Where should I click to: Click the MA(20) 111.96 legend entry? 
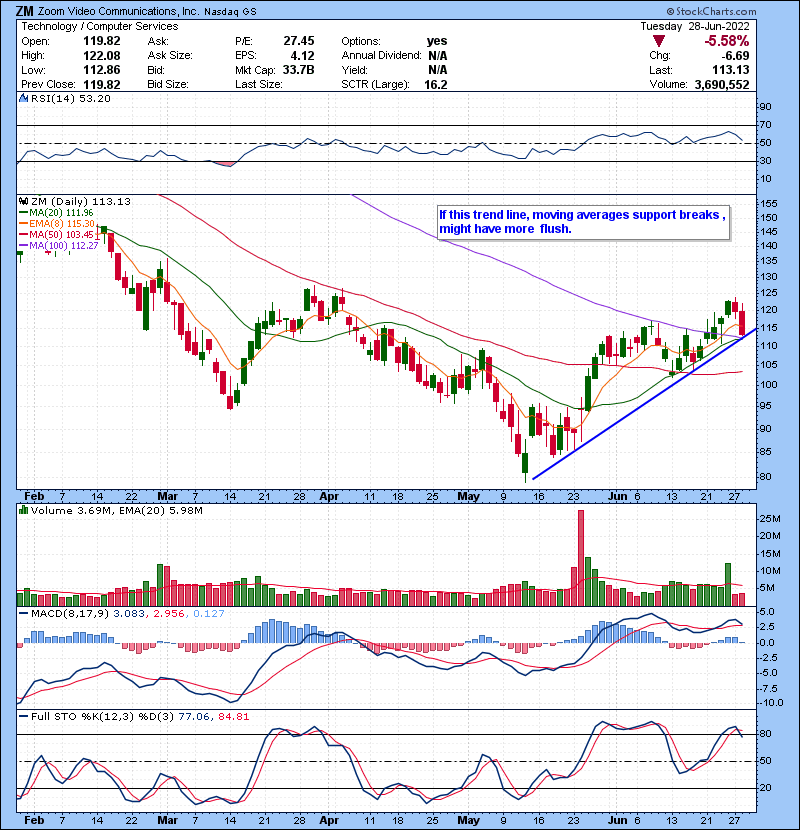pyautogui.click(x=56, y=213)
